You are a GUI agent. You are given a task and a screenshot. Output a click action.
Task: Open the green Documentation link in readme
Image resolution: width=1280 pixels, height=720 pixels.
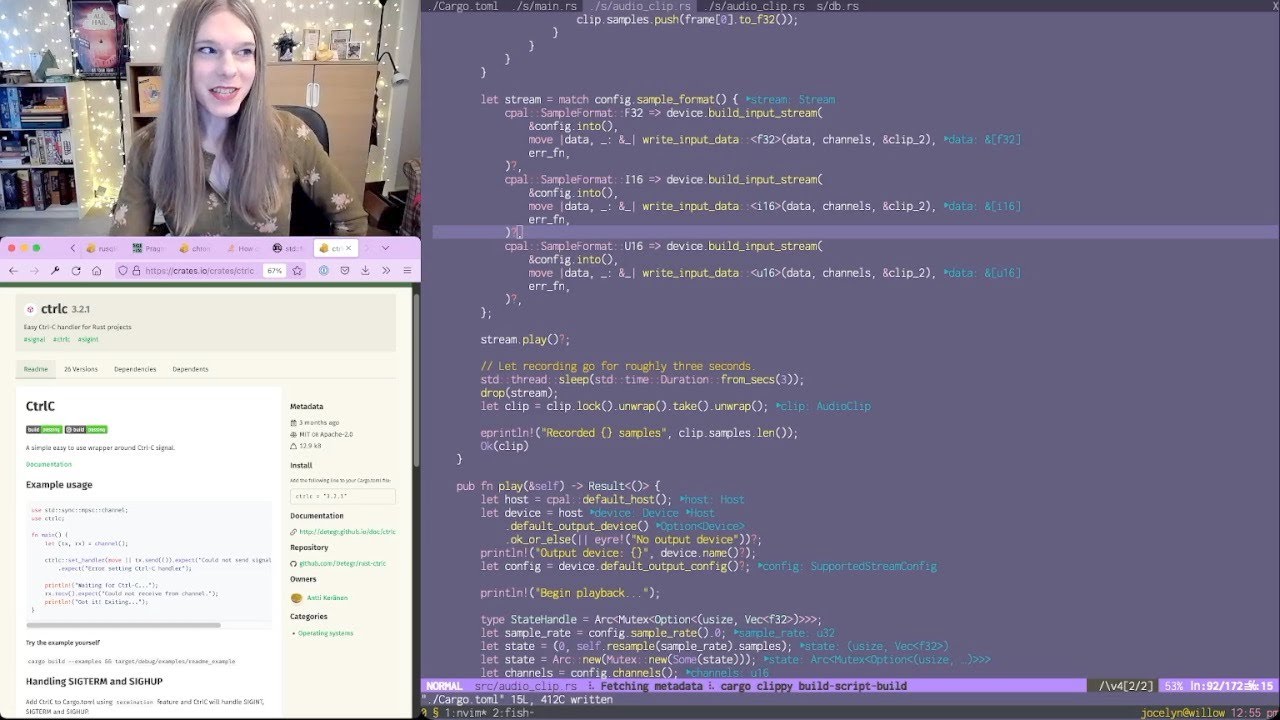[x=49, y=464]
